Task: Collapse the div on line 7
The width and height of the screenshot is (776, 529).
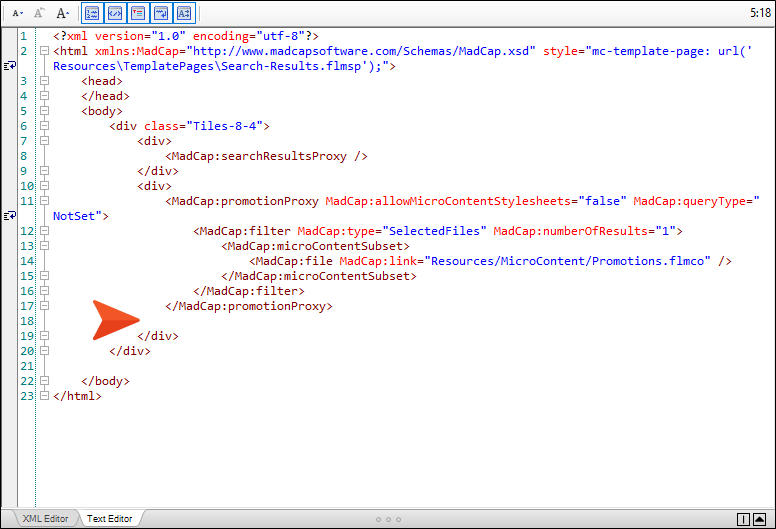Action: (x=45, y=141)
